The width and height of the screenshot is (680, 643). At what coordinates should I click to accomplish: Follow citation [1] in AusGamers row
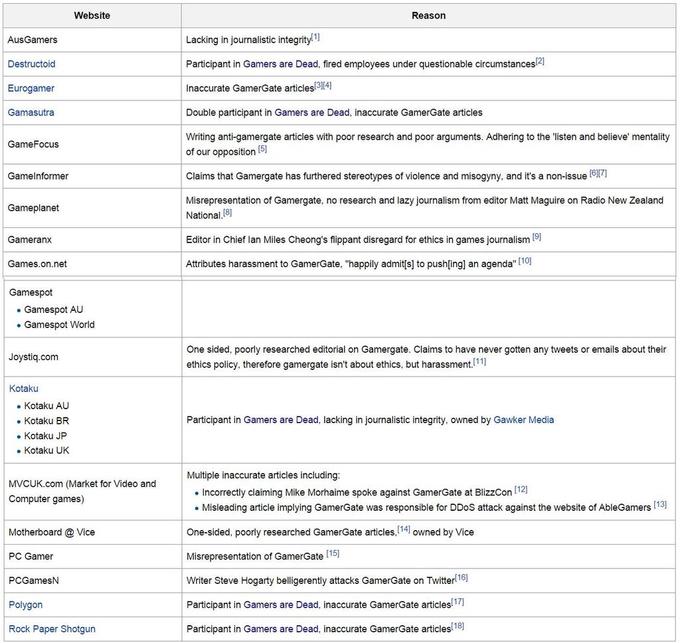[316, 37]
